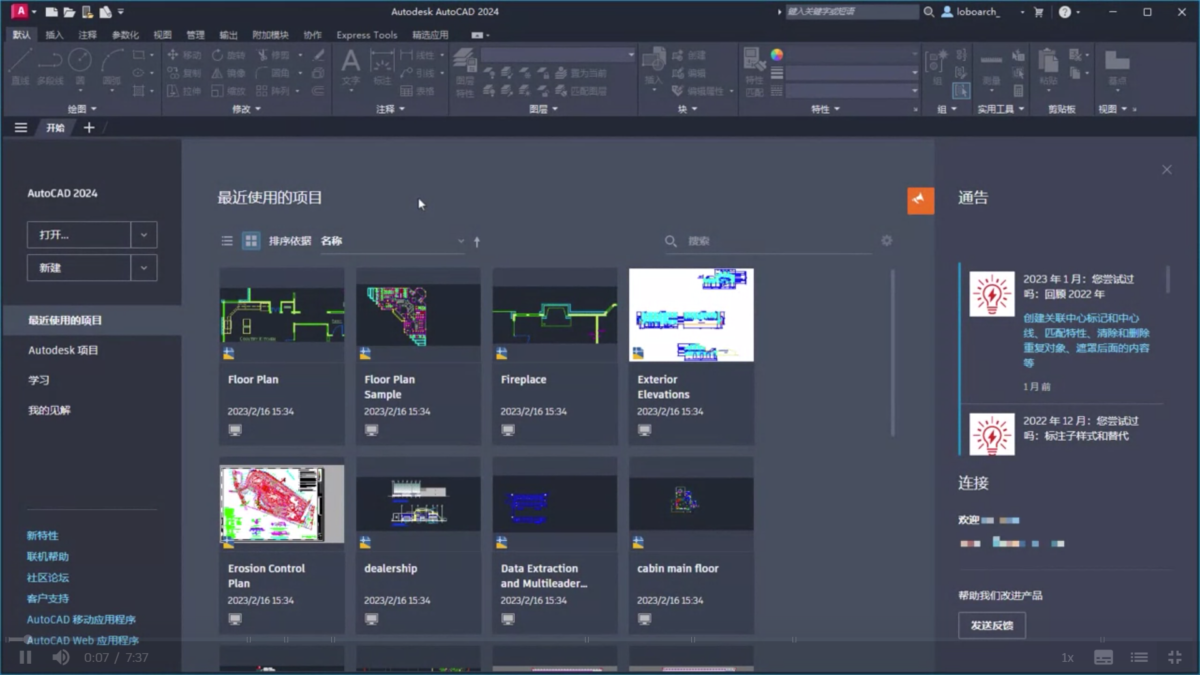Open the Express Tools ribbon tab

coord(367,34)
